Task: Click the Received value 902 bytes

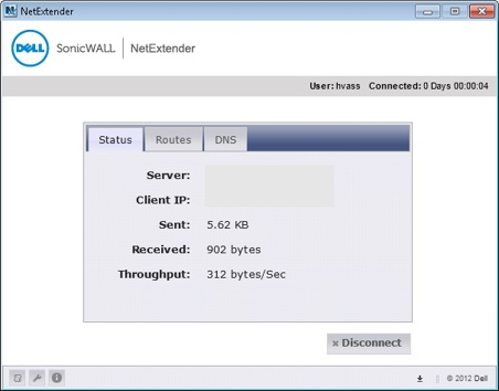Action: coord(234,250)
